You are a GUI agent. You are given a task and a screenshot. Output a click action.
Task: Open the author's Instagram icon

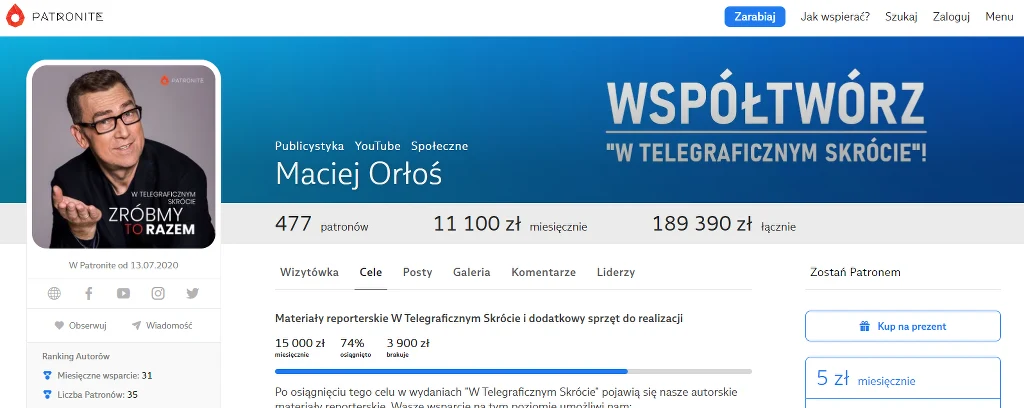click(158, 294)
